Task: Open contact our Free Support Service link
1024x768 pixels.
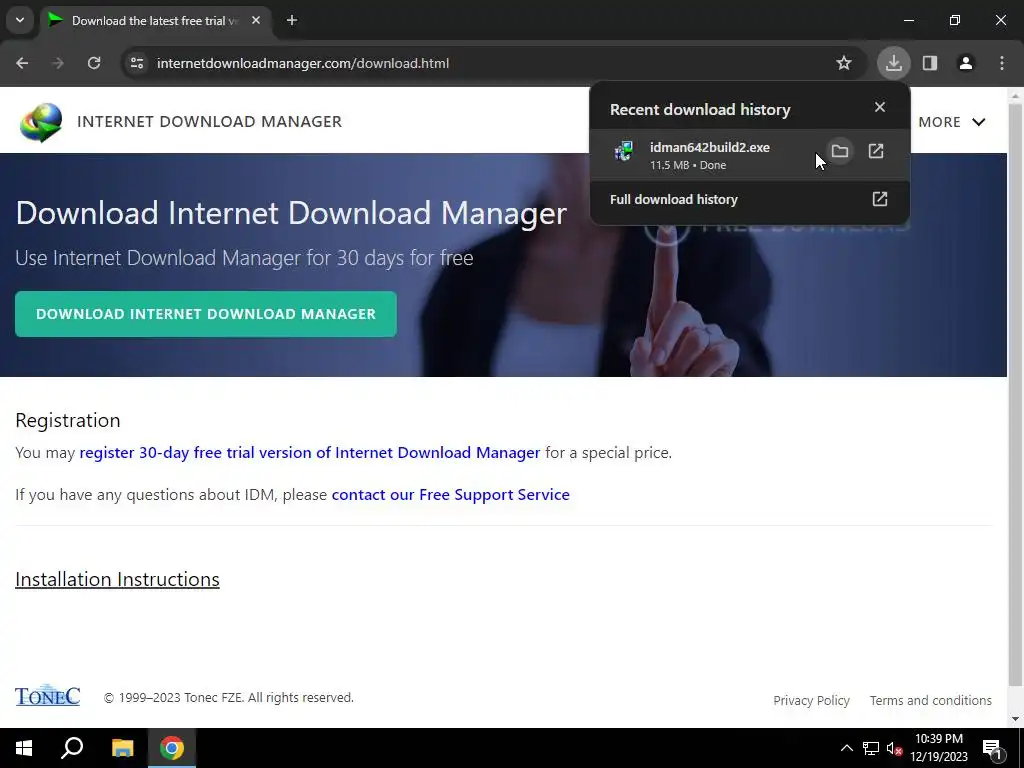Action: (451, 494)
